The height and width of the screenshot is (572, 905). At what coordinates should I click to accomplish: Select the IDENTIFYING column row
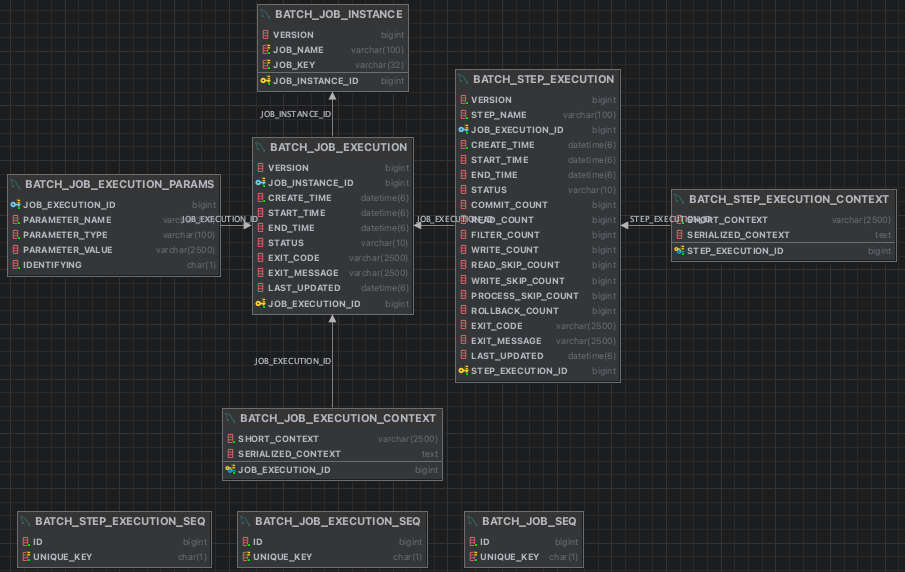114,265
